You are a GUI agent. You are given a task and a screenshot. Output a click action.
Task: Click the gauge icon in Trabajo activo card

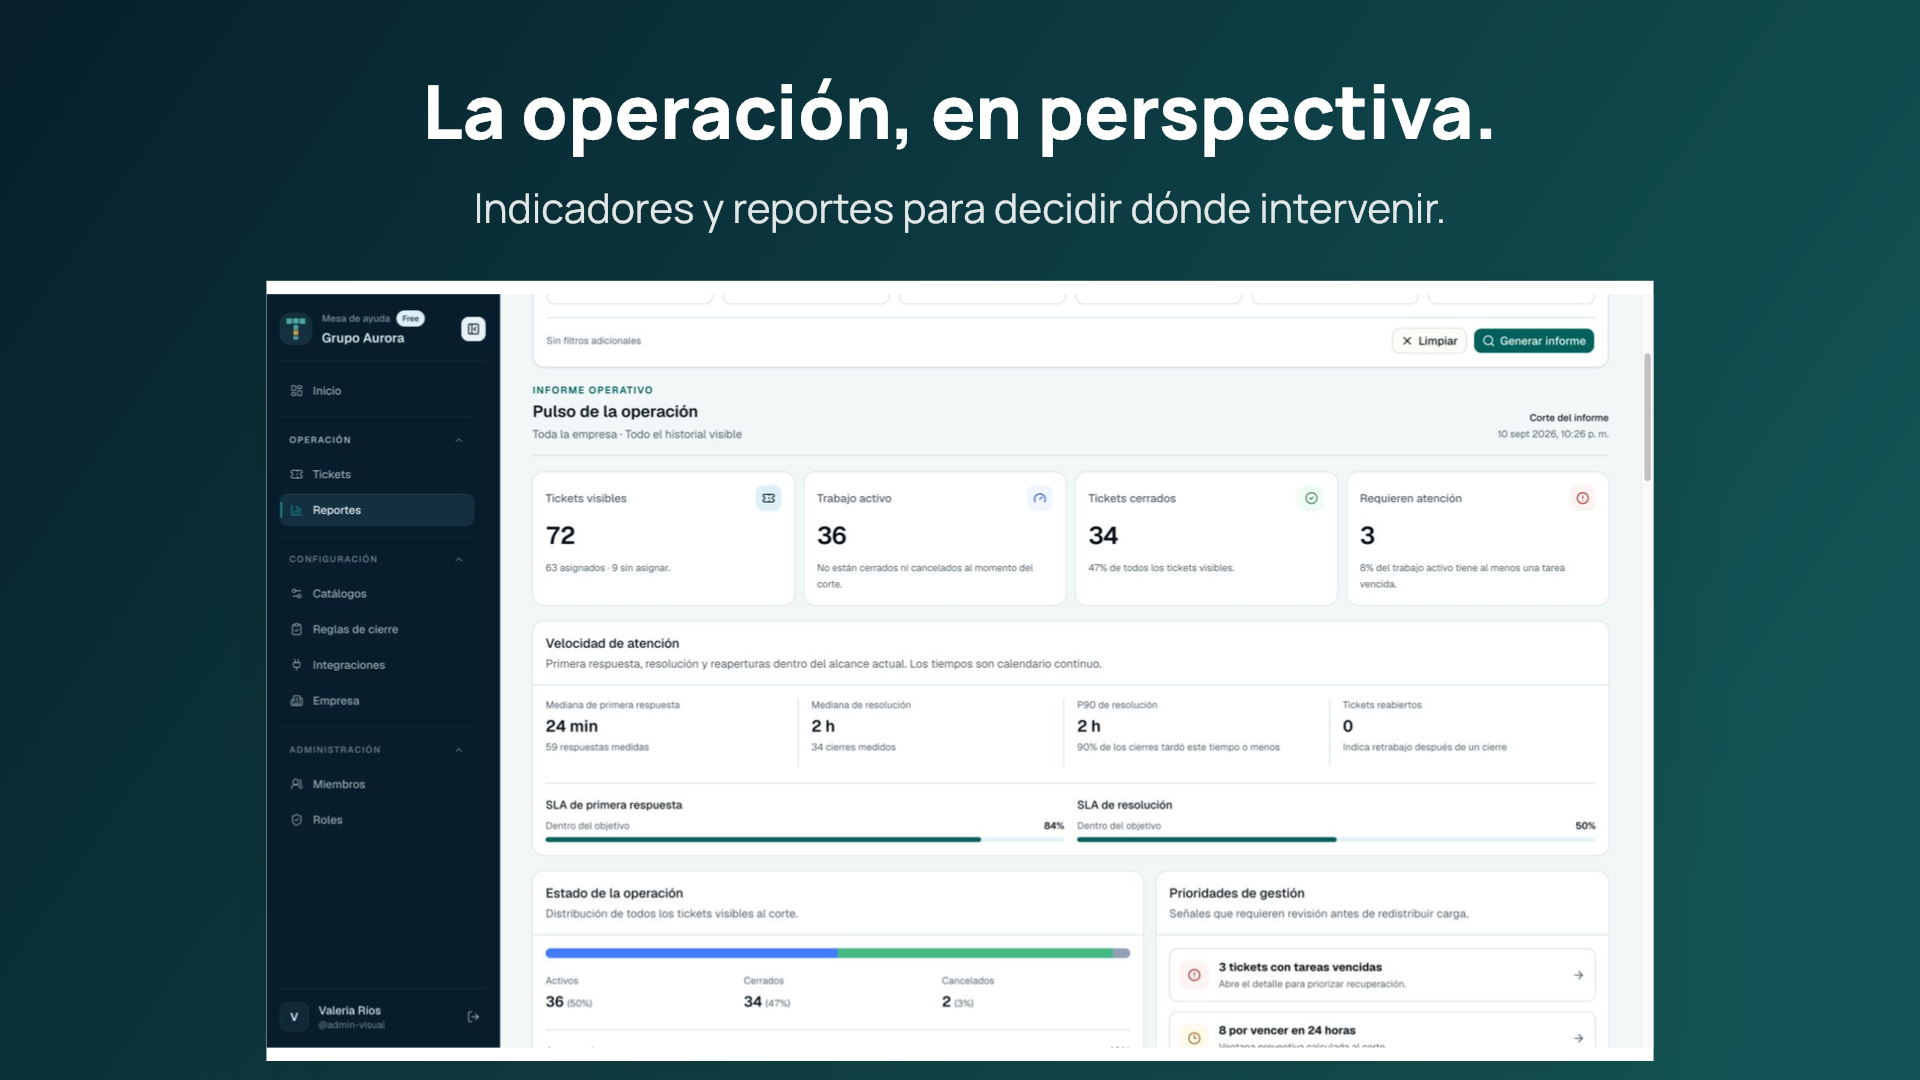[x=1040, y=498]
